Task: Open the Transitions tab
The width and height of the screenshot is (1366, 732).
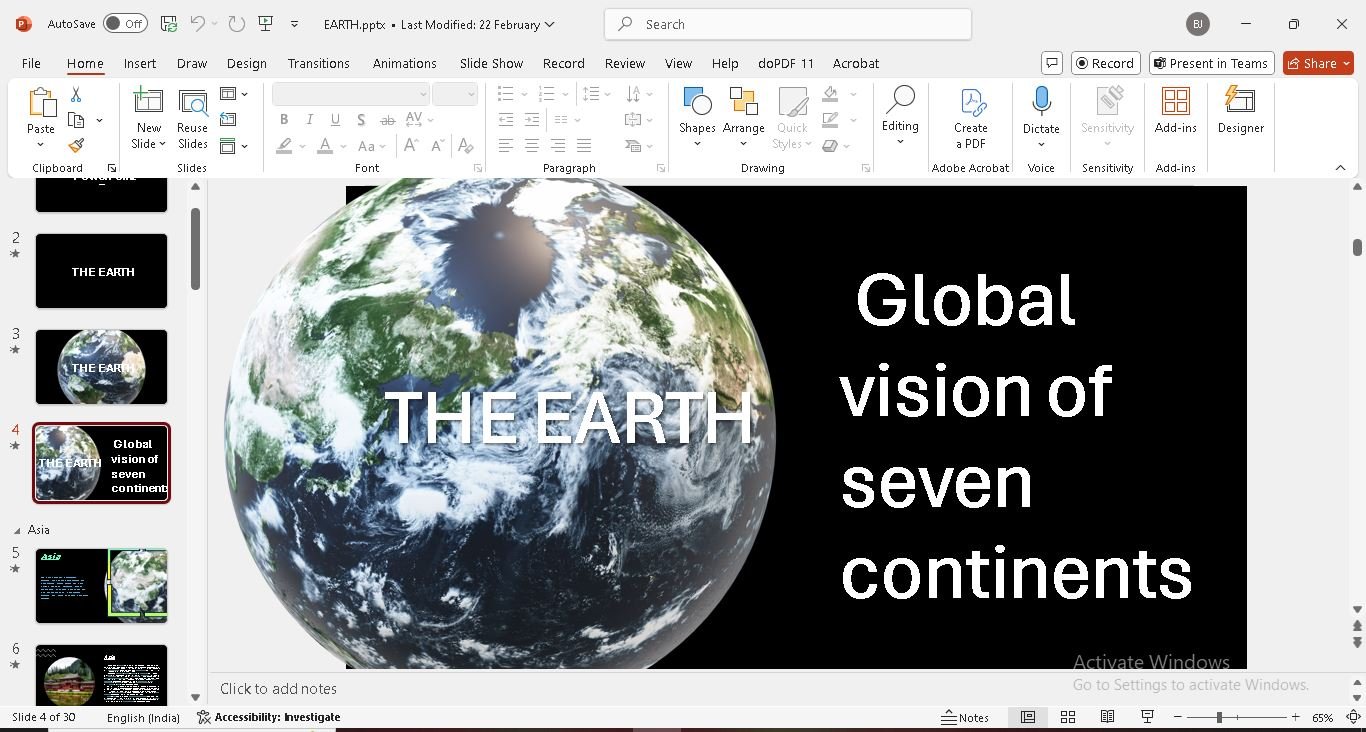Action: [318, 63]
